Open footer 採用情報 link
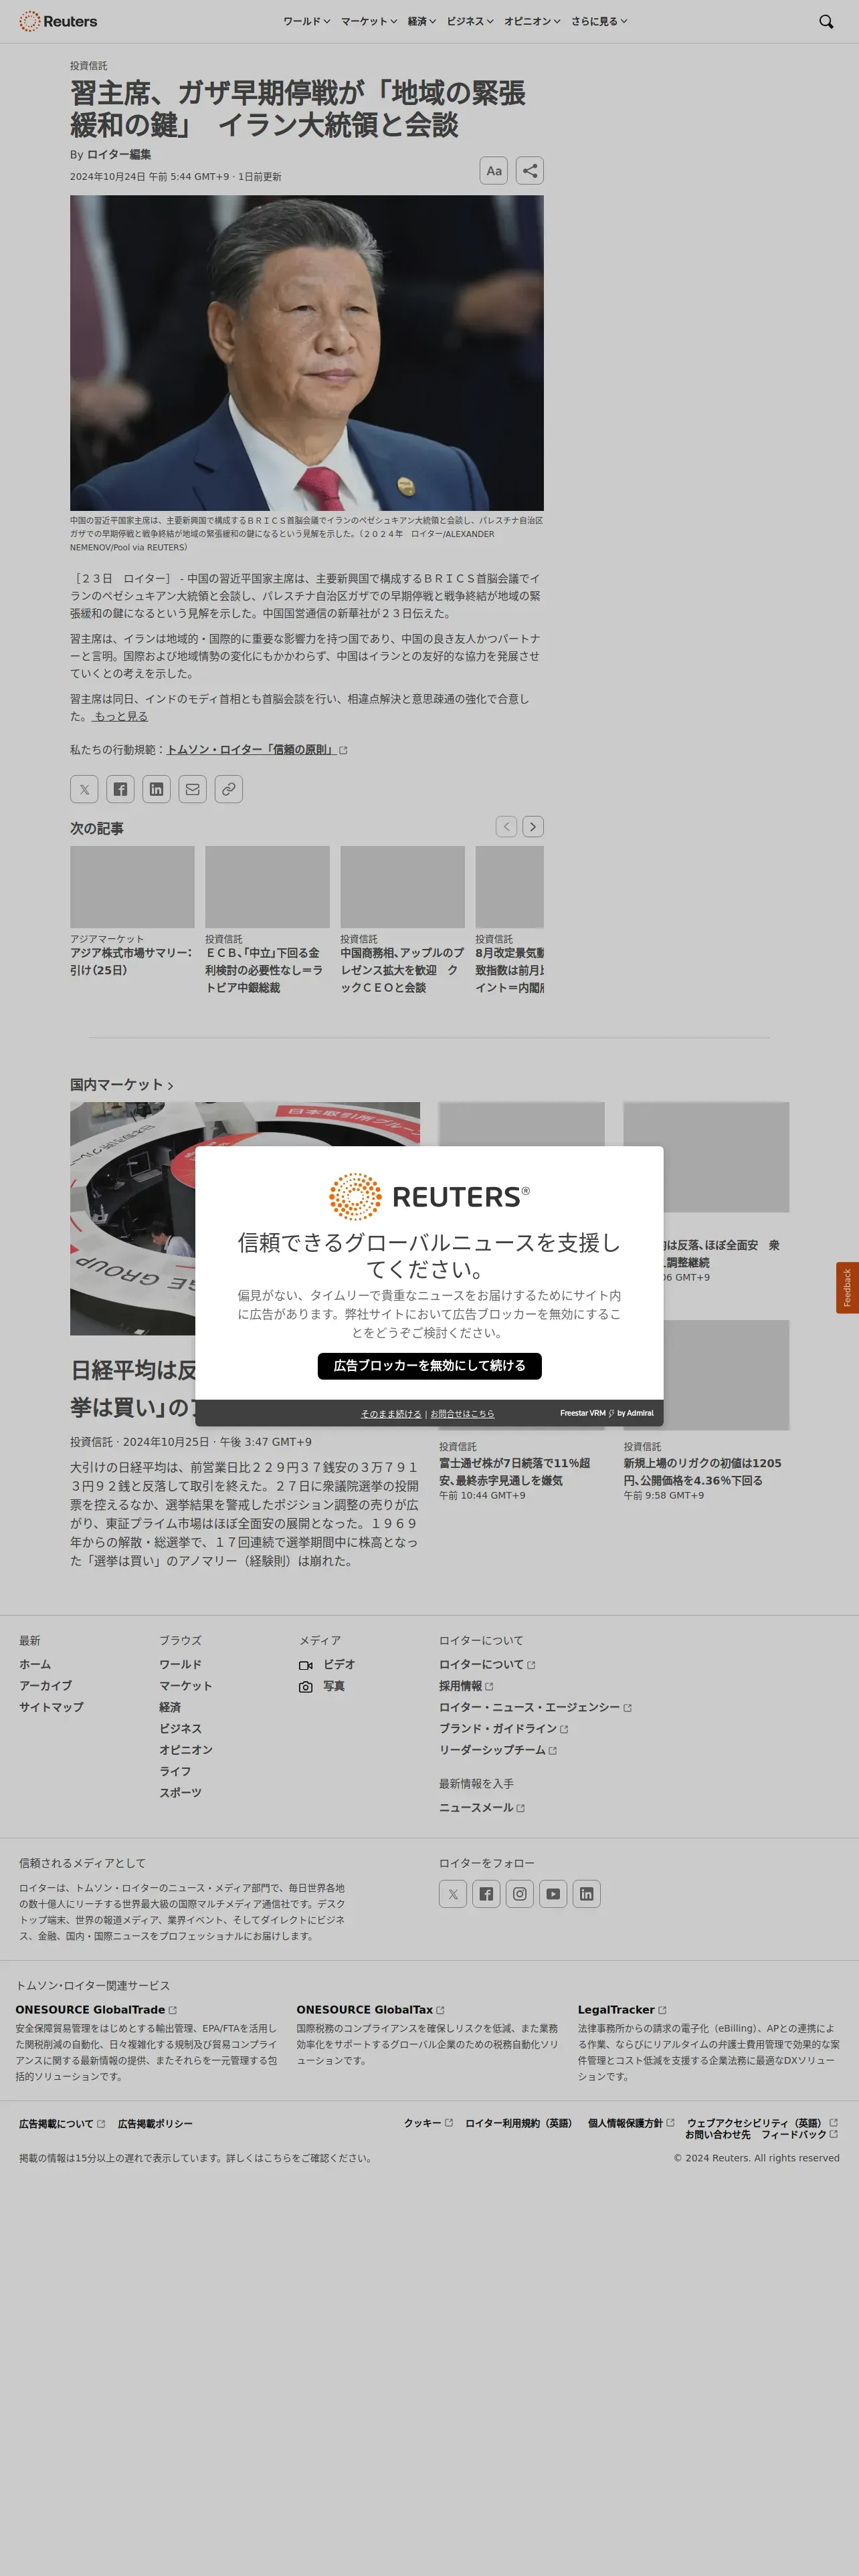Viewport: 859px width, 2576px height. click(x=466, y=1686)
